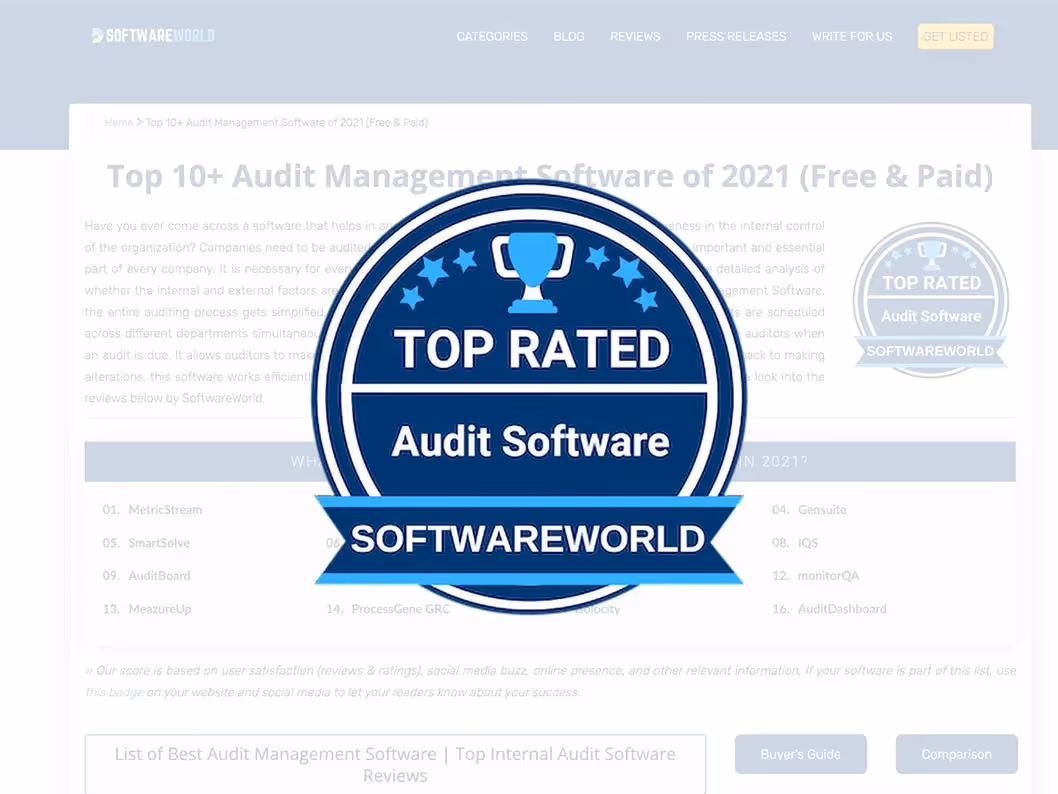This screenshot has height=794, width=1058.
Task: Select IQS in the software list
Action: click(x=808, y=543)
